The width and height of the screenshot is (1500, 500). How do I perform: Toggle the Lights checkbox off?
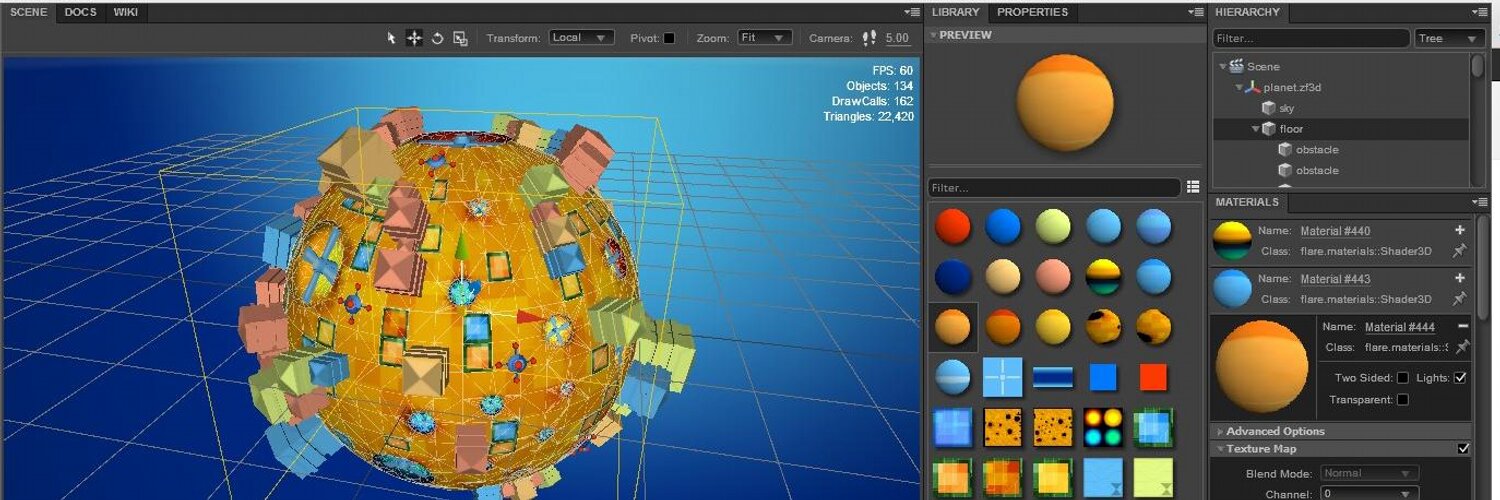tap(1460, 377)
